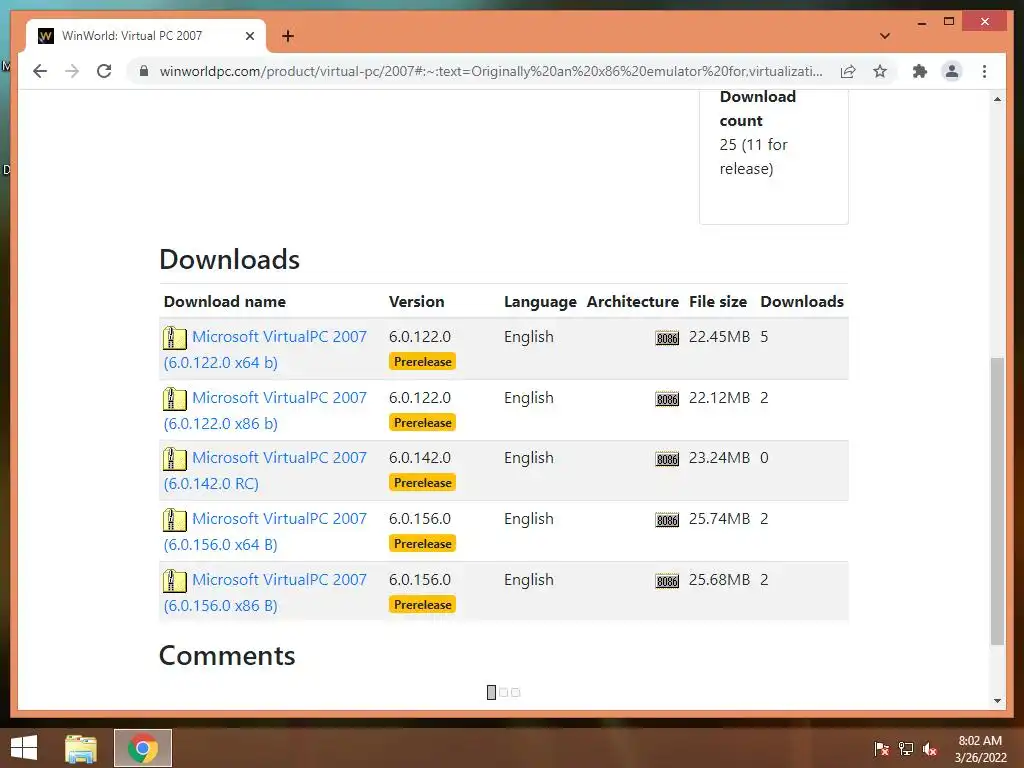This screenshot has width=1024, height=768.
Task: Close the WinWorld Virtual PC 2007 tab
Action: pos(249,36)
